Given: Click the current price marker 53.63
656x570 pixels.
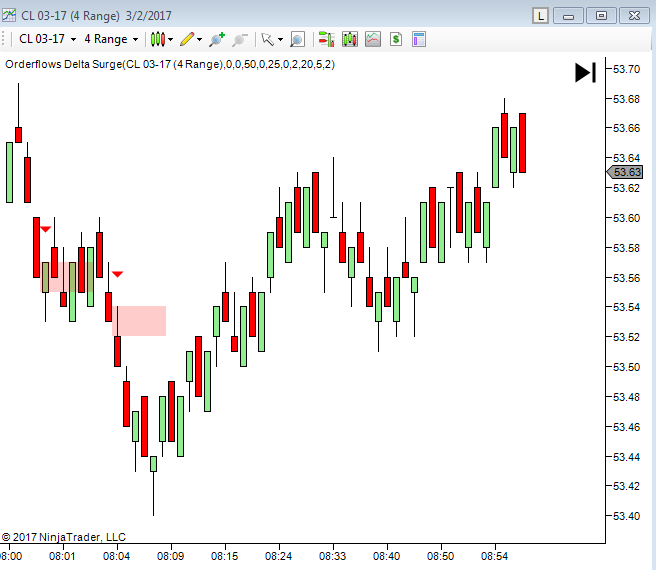Looking at the screenshot, I should coord(625,172).
